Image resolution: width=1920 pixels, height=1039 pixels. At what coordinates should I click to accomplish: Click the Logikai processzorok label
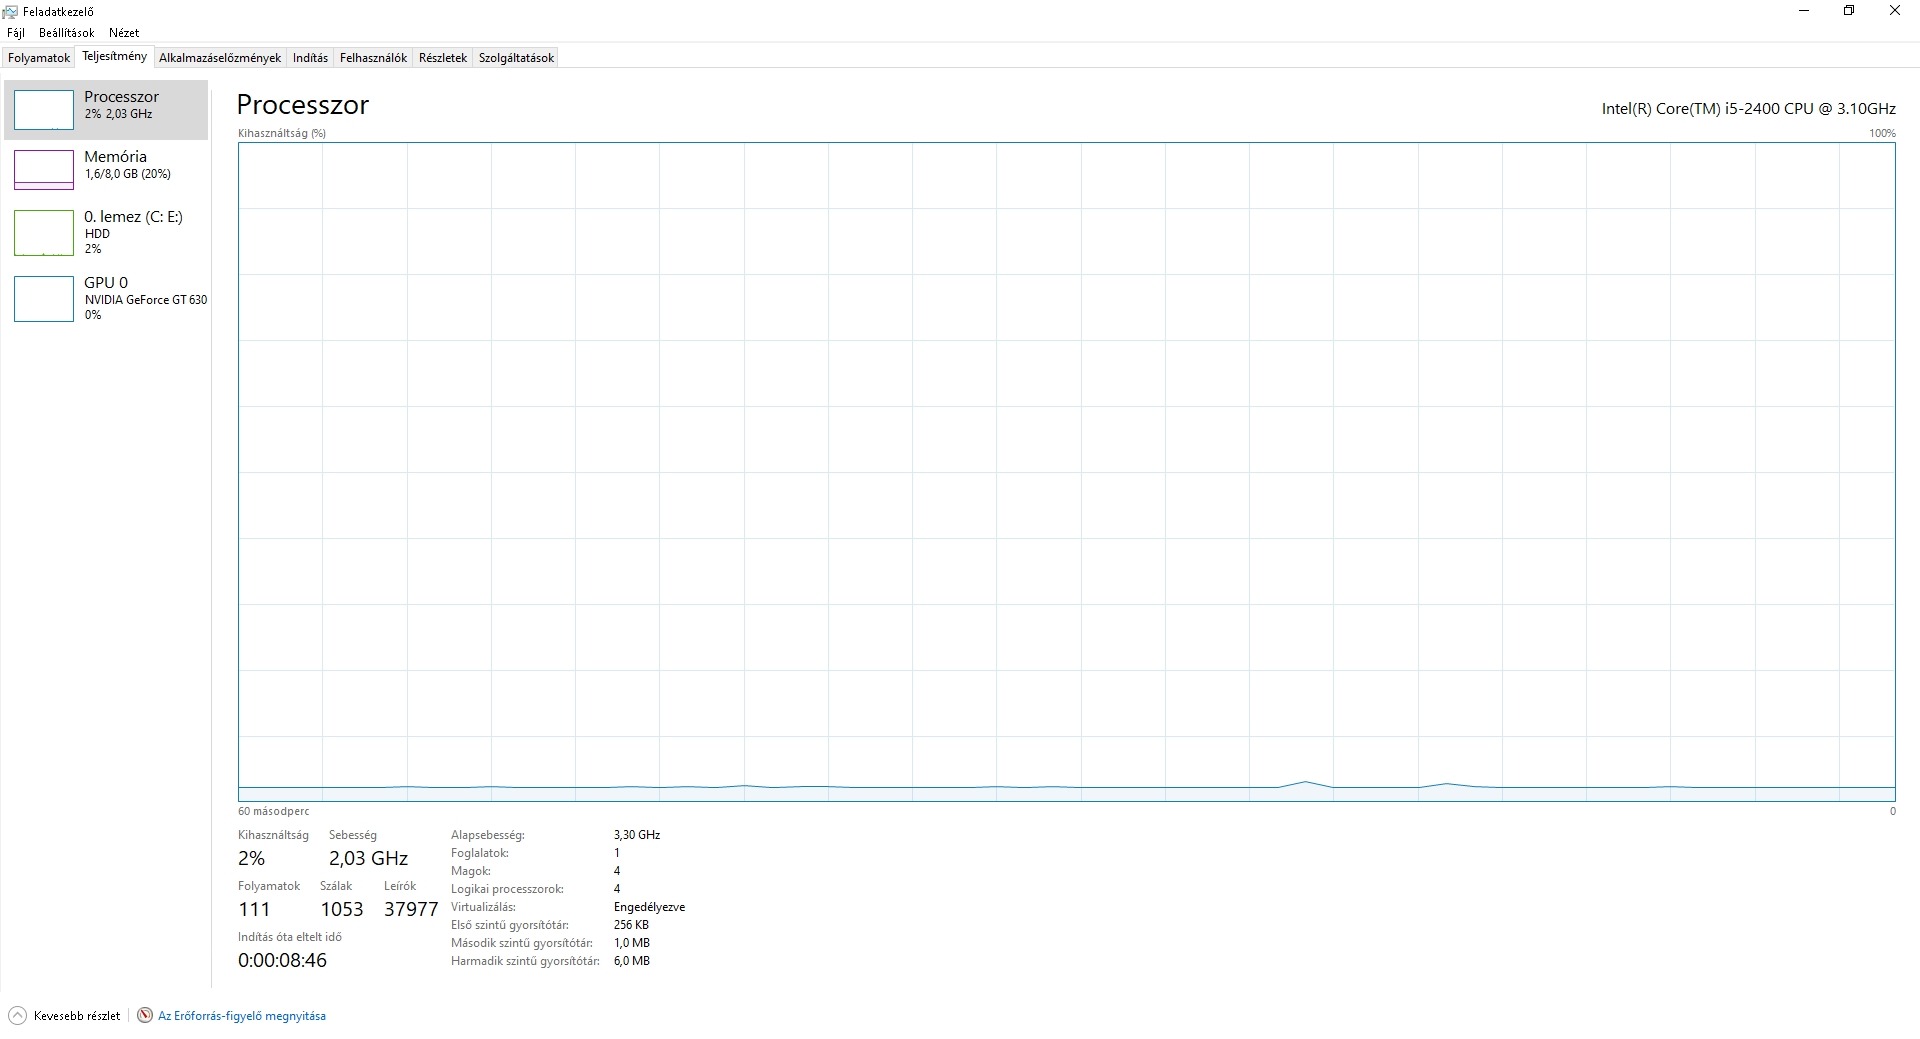tap(507, 889)
